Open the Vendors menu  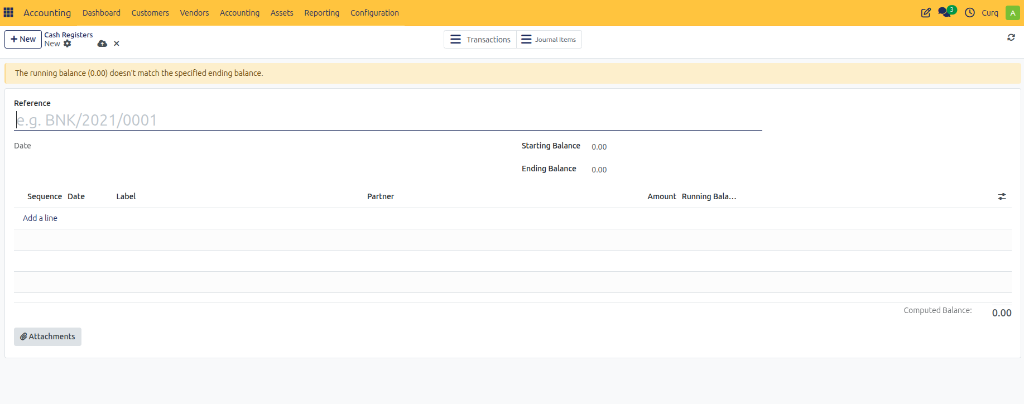(x=195, y=13)
